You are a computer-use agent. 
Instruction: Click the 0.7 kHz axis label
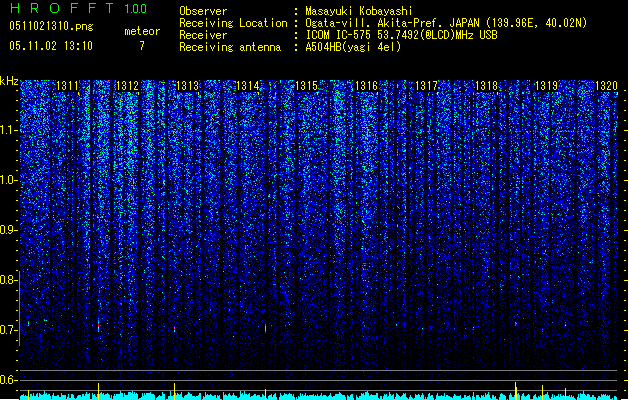pyautogui.click(x=8, y=330)
